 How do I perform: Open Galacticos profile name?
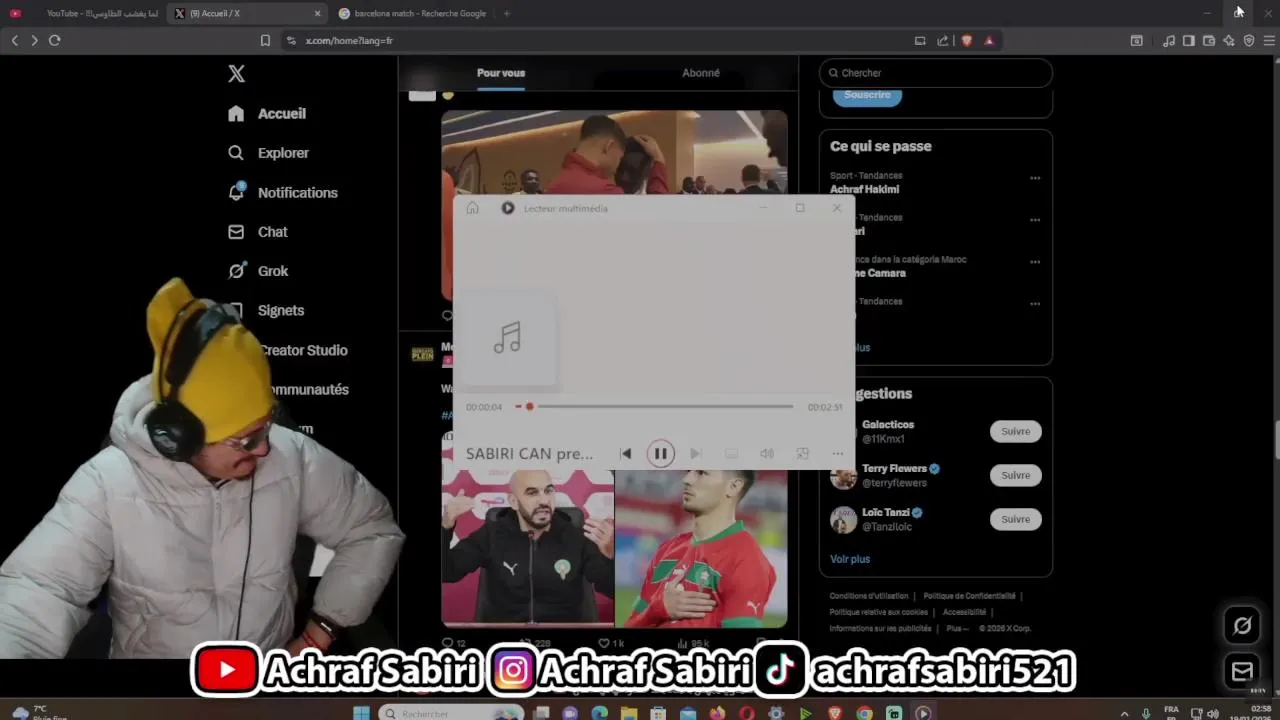pyautogui.click(x=888, y=424)
